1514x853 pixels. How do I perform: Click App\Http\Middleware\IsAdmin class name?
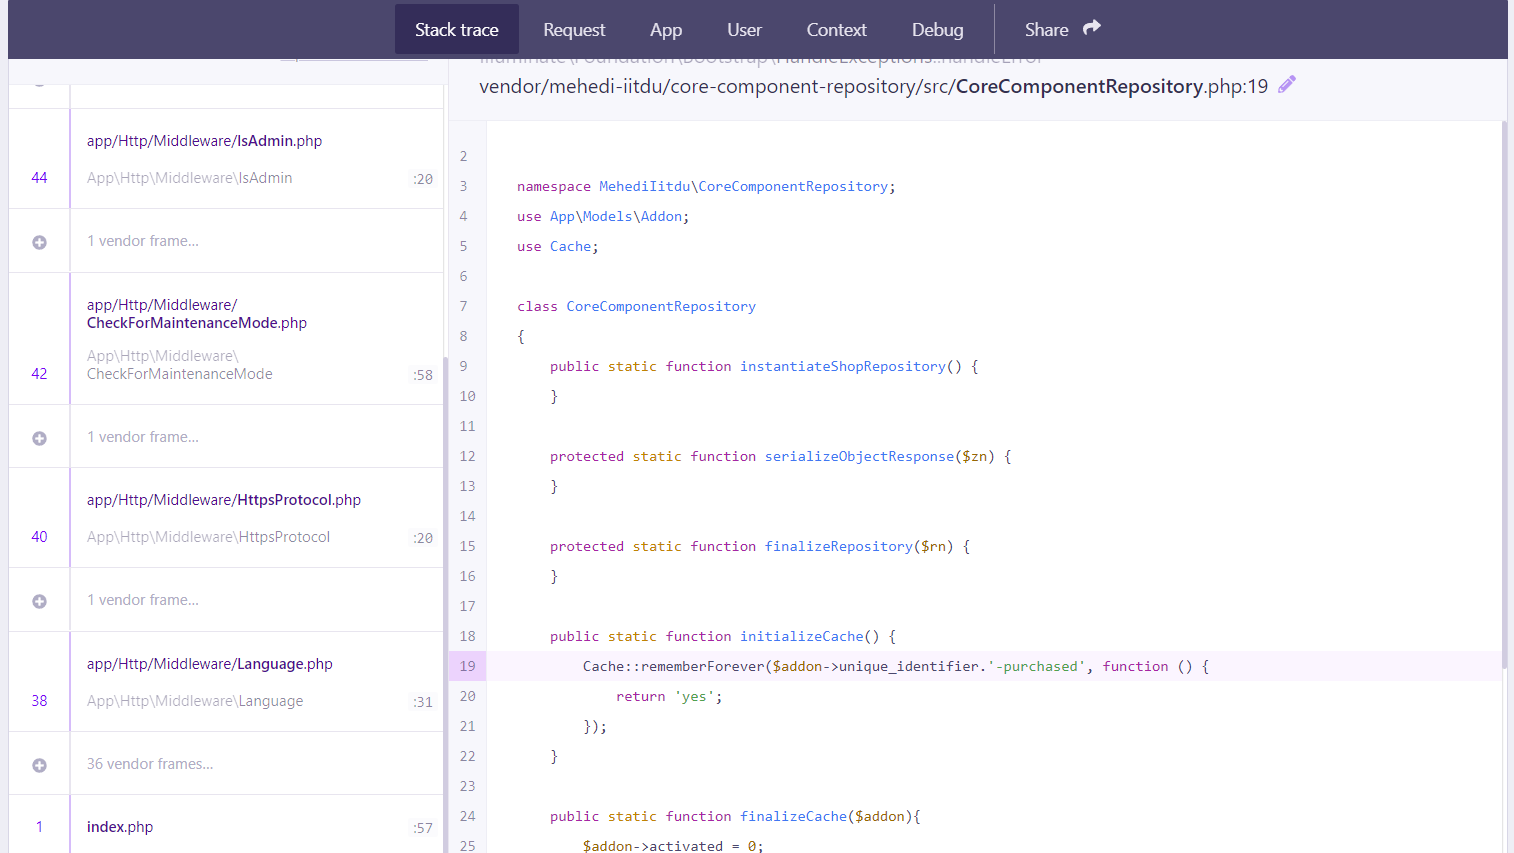(189, 178)
